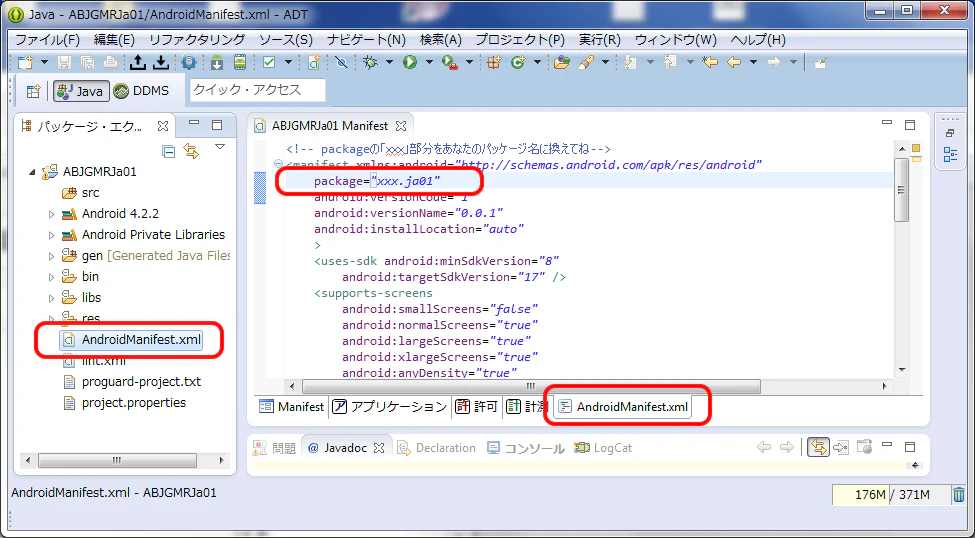The width and height of the screenshot is (975, 538).
Task: Switch to the 許可 editor tab
Action: [477, 407]
